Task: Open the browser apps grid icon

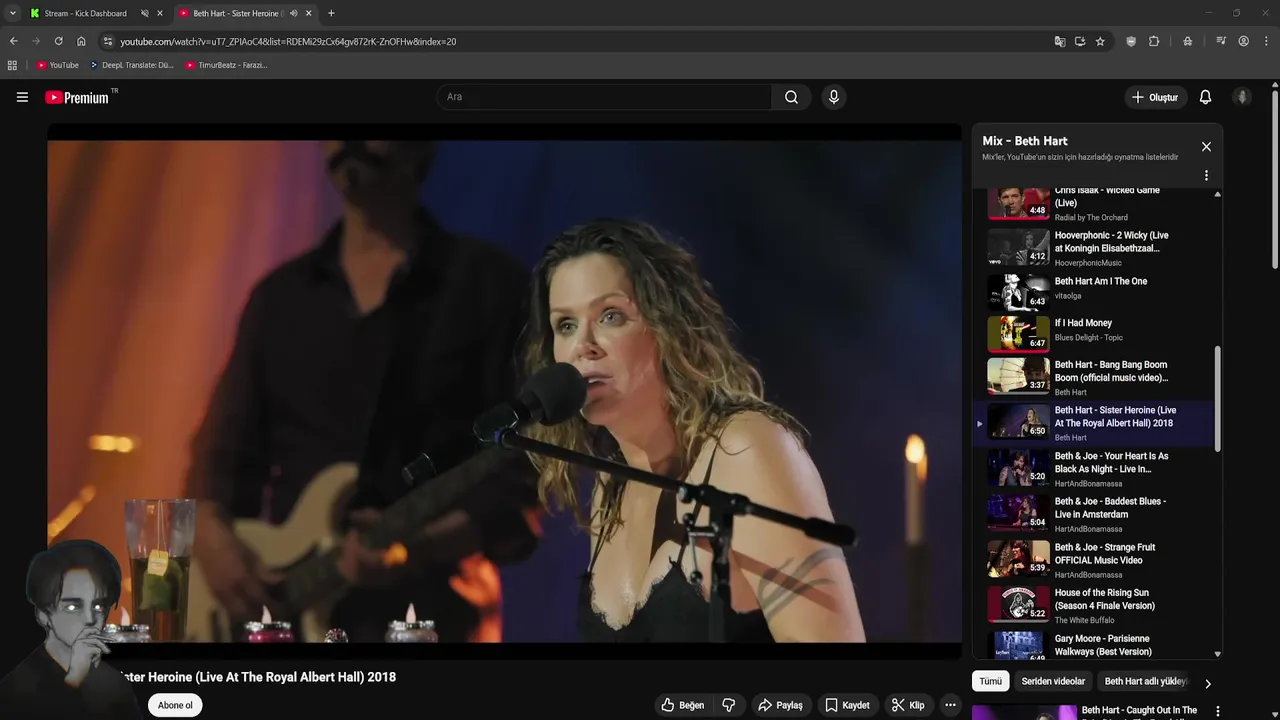Action: click(x=12, y=65)
